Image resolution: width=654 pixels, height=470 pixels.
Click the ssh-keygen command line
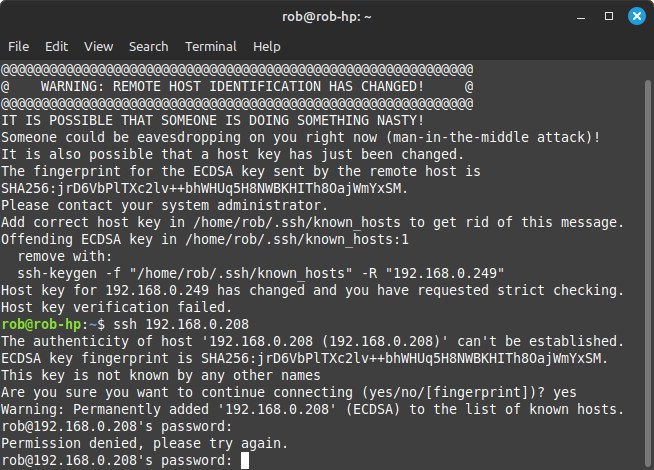pyautogui.click(x=249, y=274)
